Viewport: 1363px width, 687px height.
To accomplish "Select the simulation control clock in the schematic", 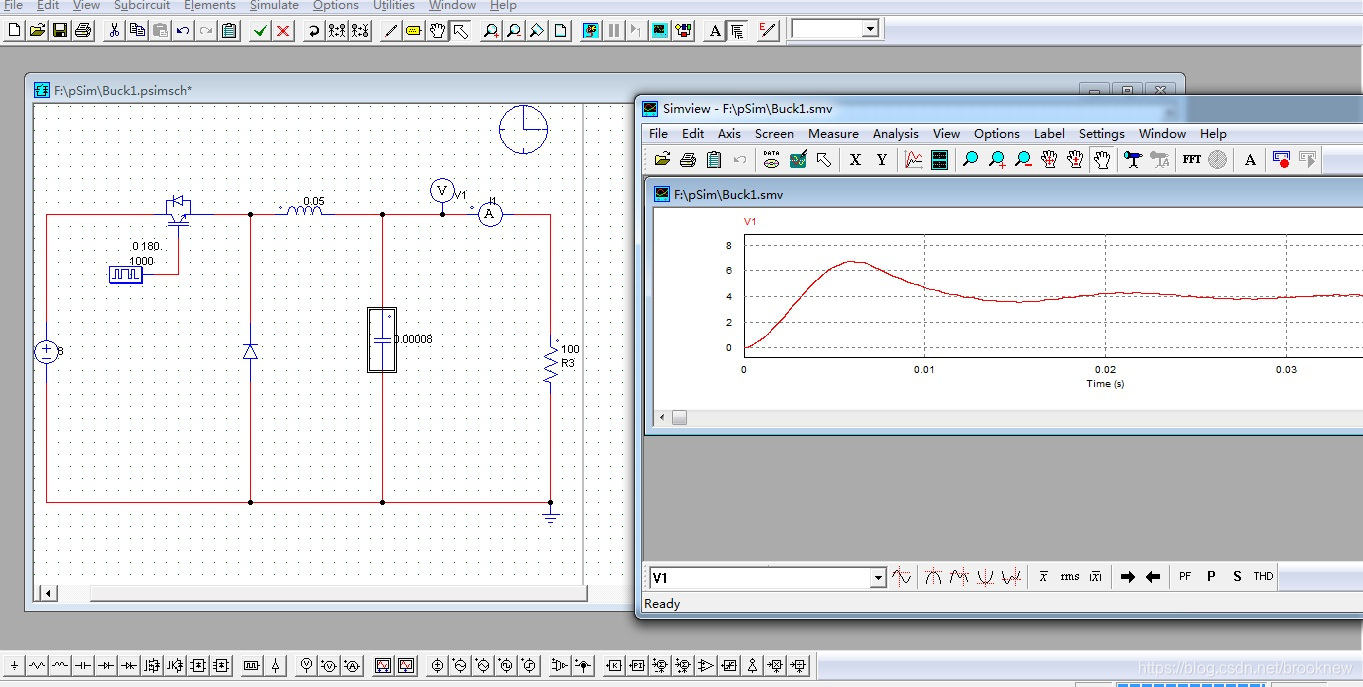I will tap(524, 129).
